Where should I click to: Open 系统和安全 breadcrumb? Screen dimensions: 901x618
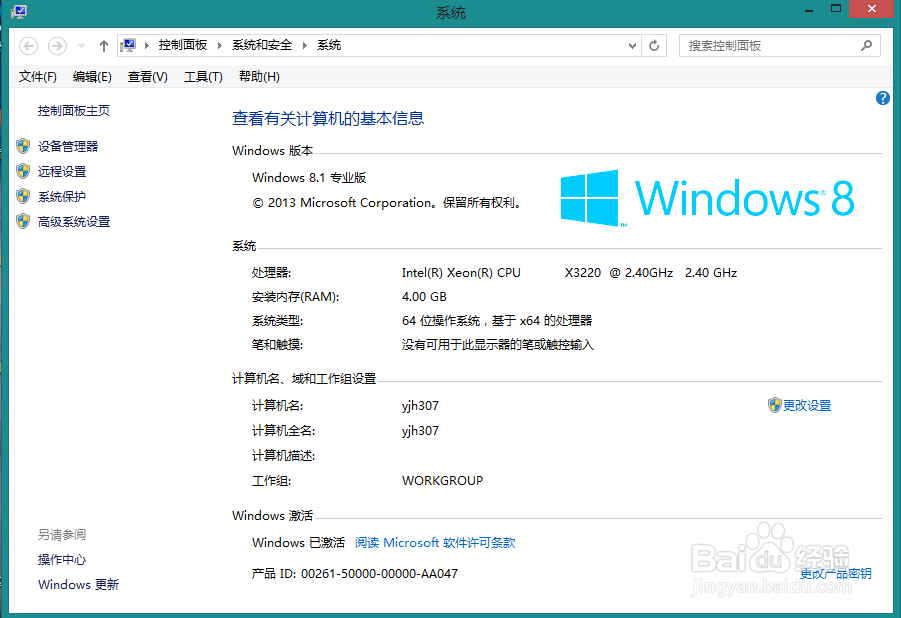click(x=262, y=45)
